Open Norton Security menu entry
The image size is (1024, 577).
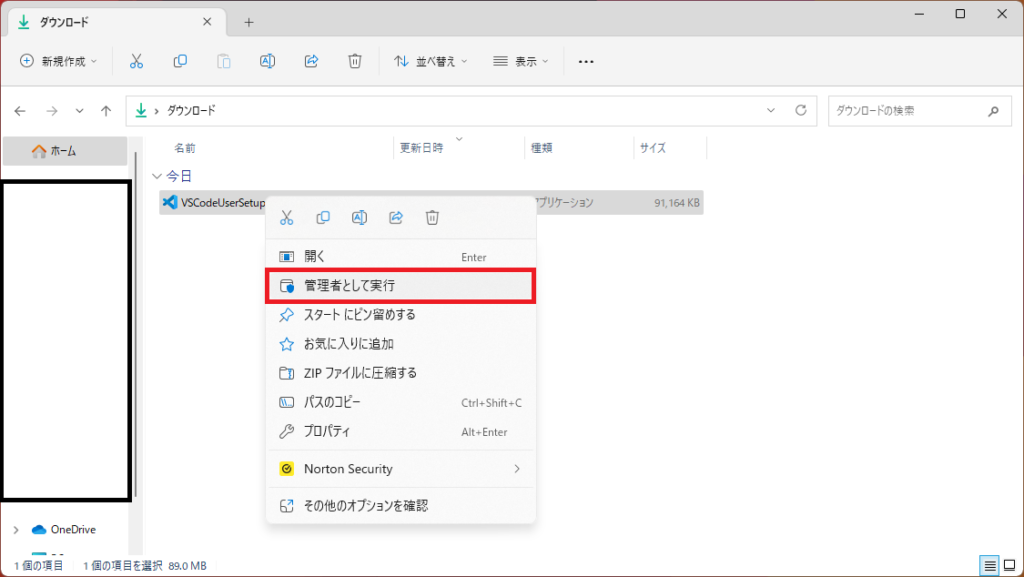coord(401,469)
